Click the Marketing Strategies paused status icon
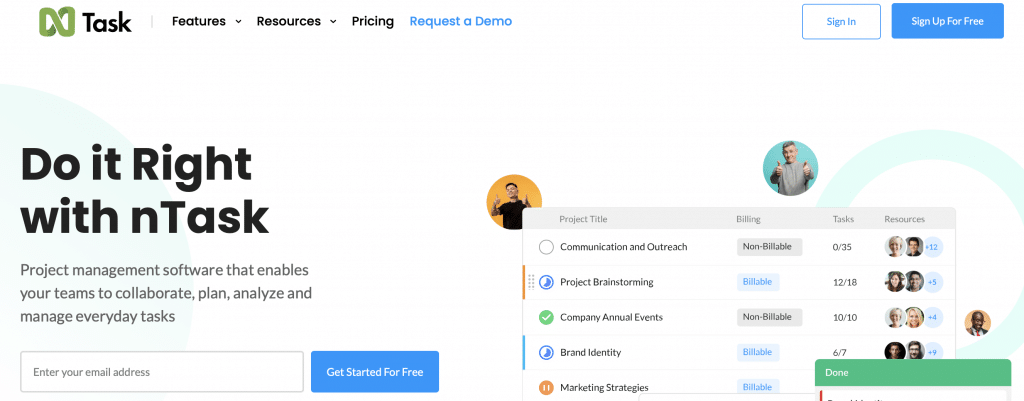Screen dimensions: 1024x401 (546, 388)
